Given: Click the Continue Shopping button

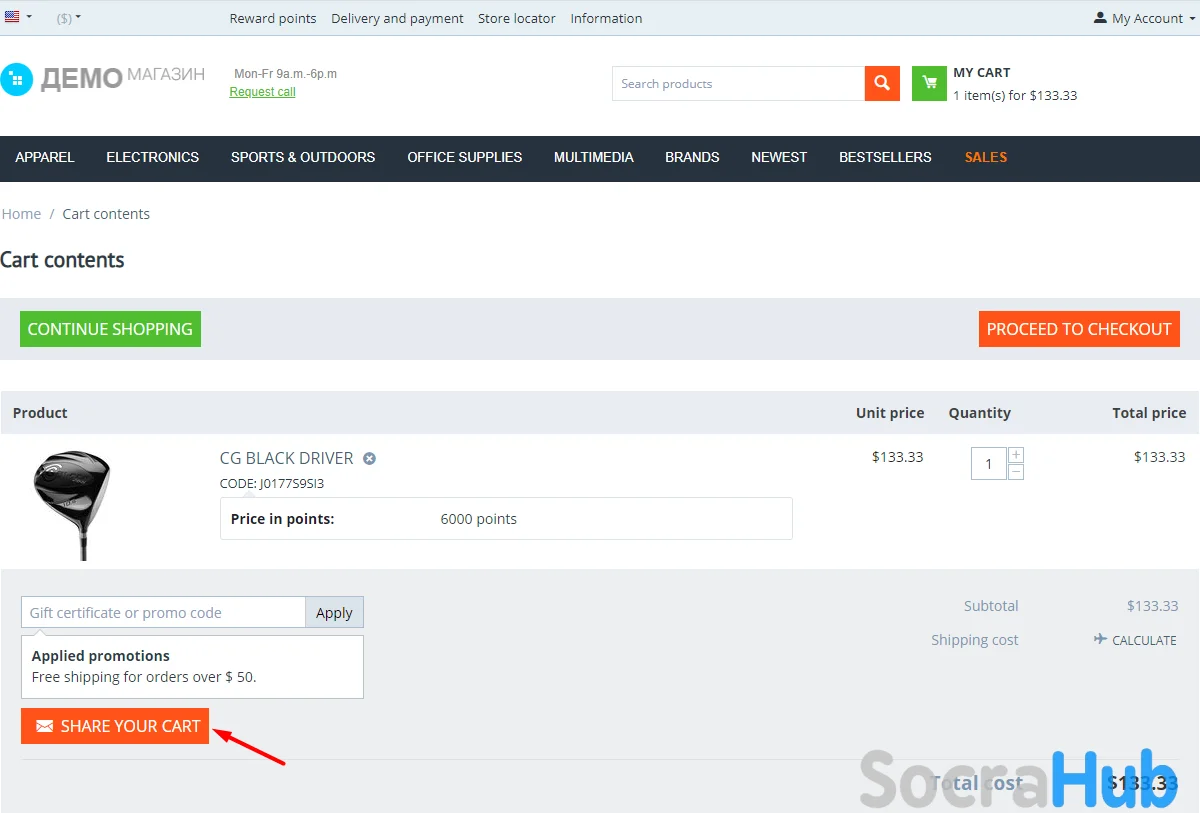Looking at the screenshot, I should click(x=110, y=329).
